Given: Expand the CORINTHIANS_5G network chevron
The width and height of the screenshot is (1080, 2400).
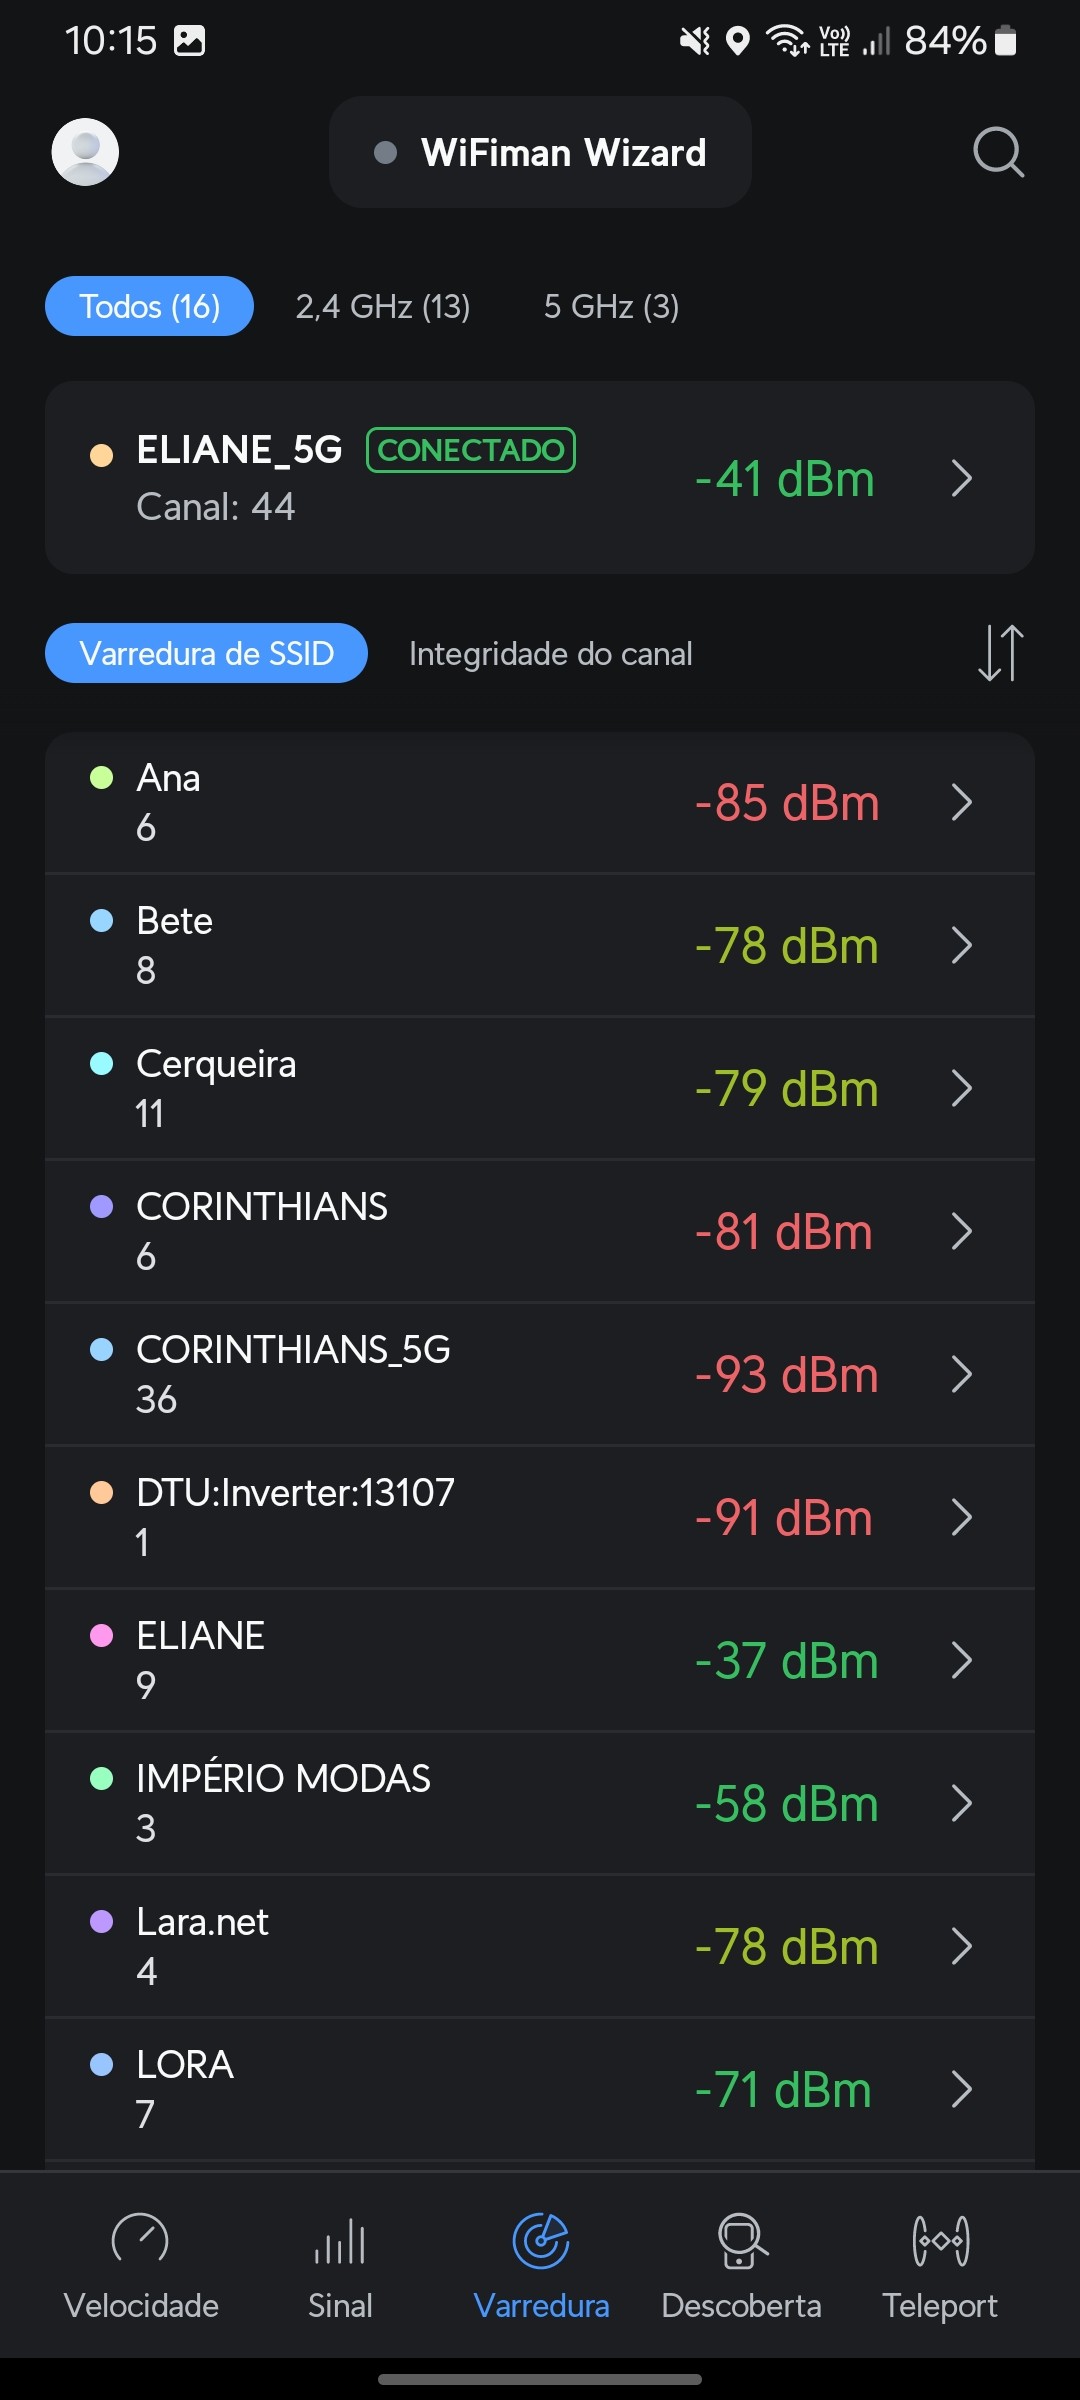Looking at the screenshot, I should pyautogui.click(x=961, y=1374).
